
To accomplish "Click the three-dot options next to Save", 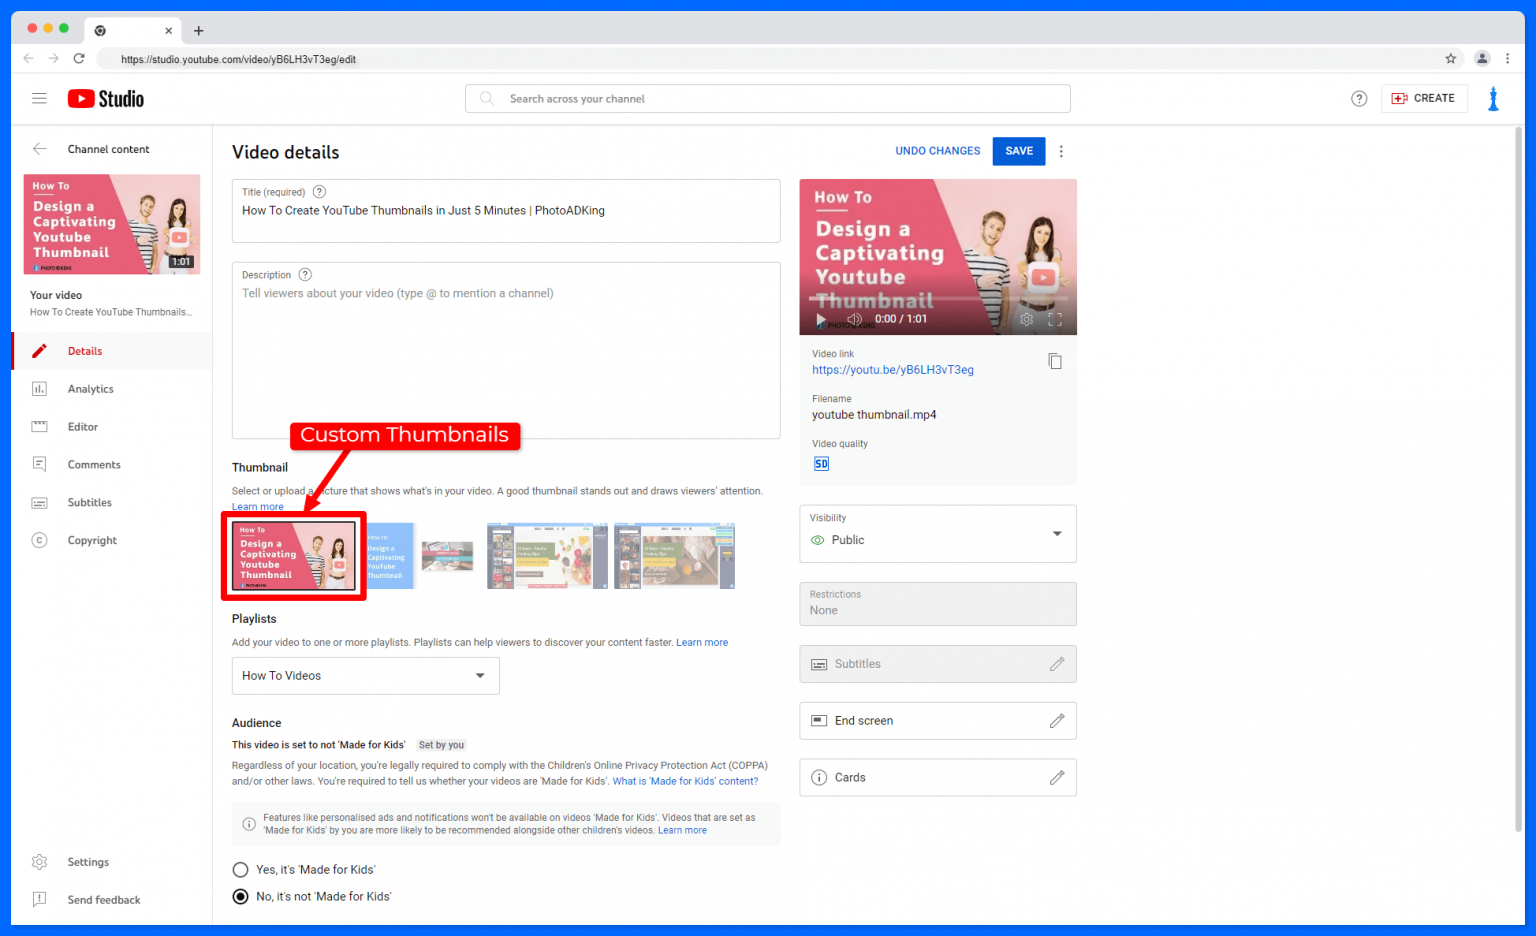I will click(x=1061, y=152).
